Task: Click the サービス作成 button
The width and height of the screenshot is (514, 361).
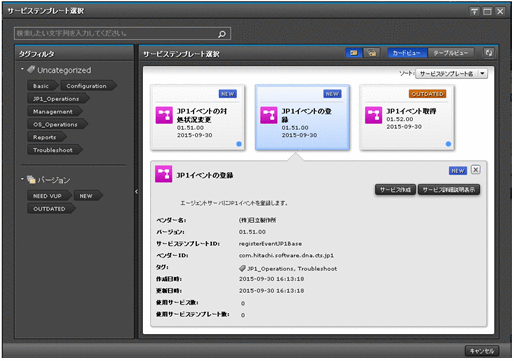Action: 395,190
